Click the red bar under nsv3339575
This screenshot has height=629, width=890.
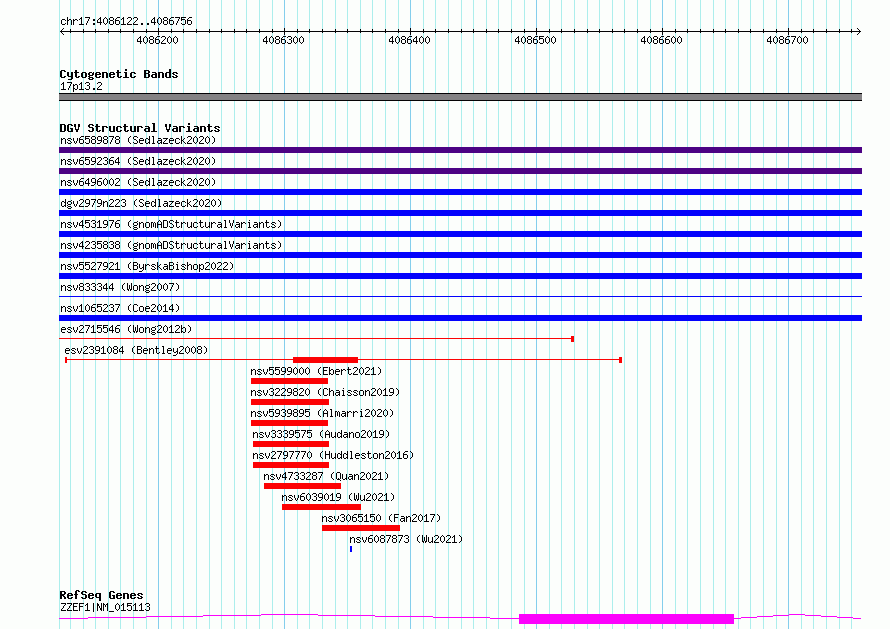[x=291, y=444]
